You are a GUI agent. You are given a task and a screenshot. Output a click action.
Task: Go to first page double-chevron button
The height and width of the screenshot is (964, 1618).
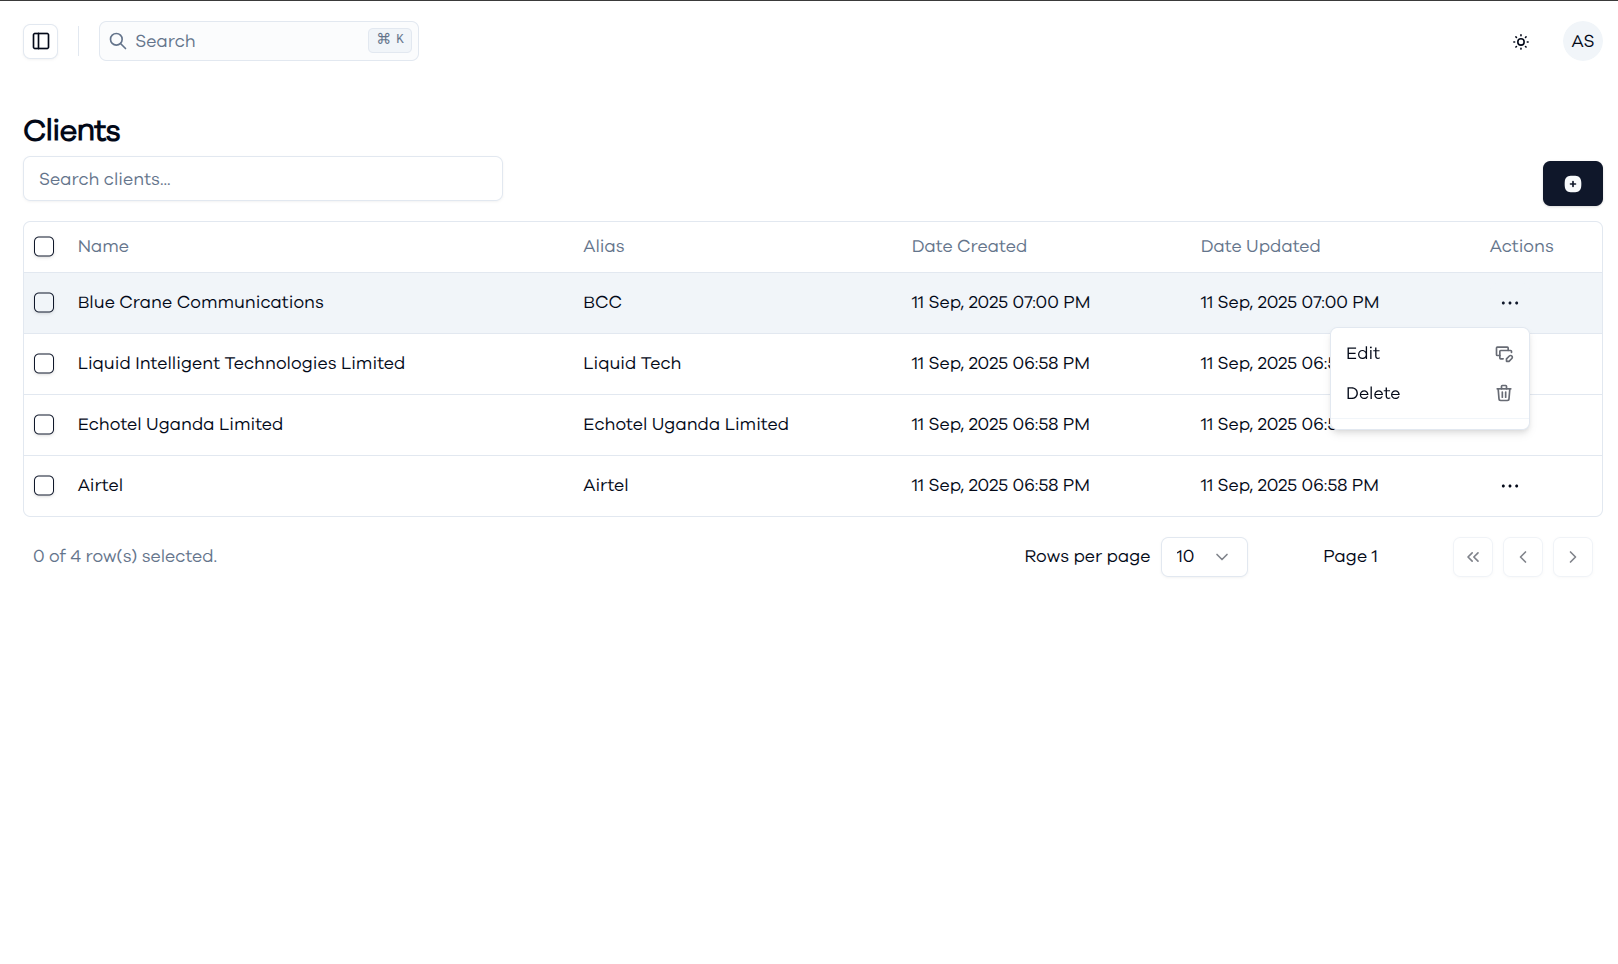1473,557
